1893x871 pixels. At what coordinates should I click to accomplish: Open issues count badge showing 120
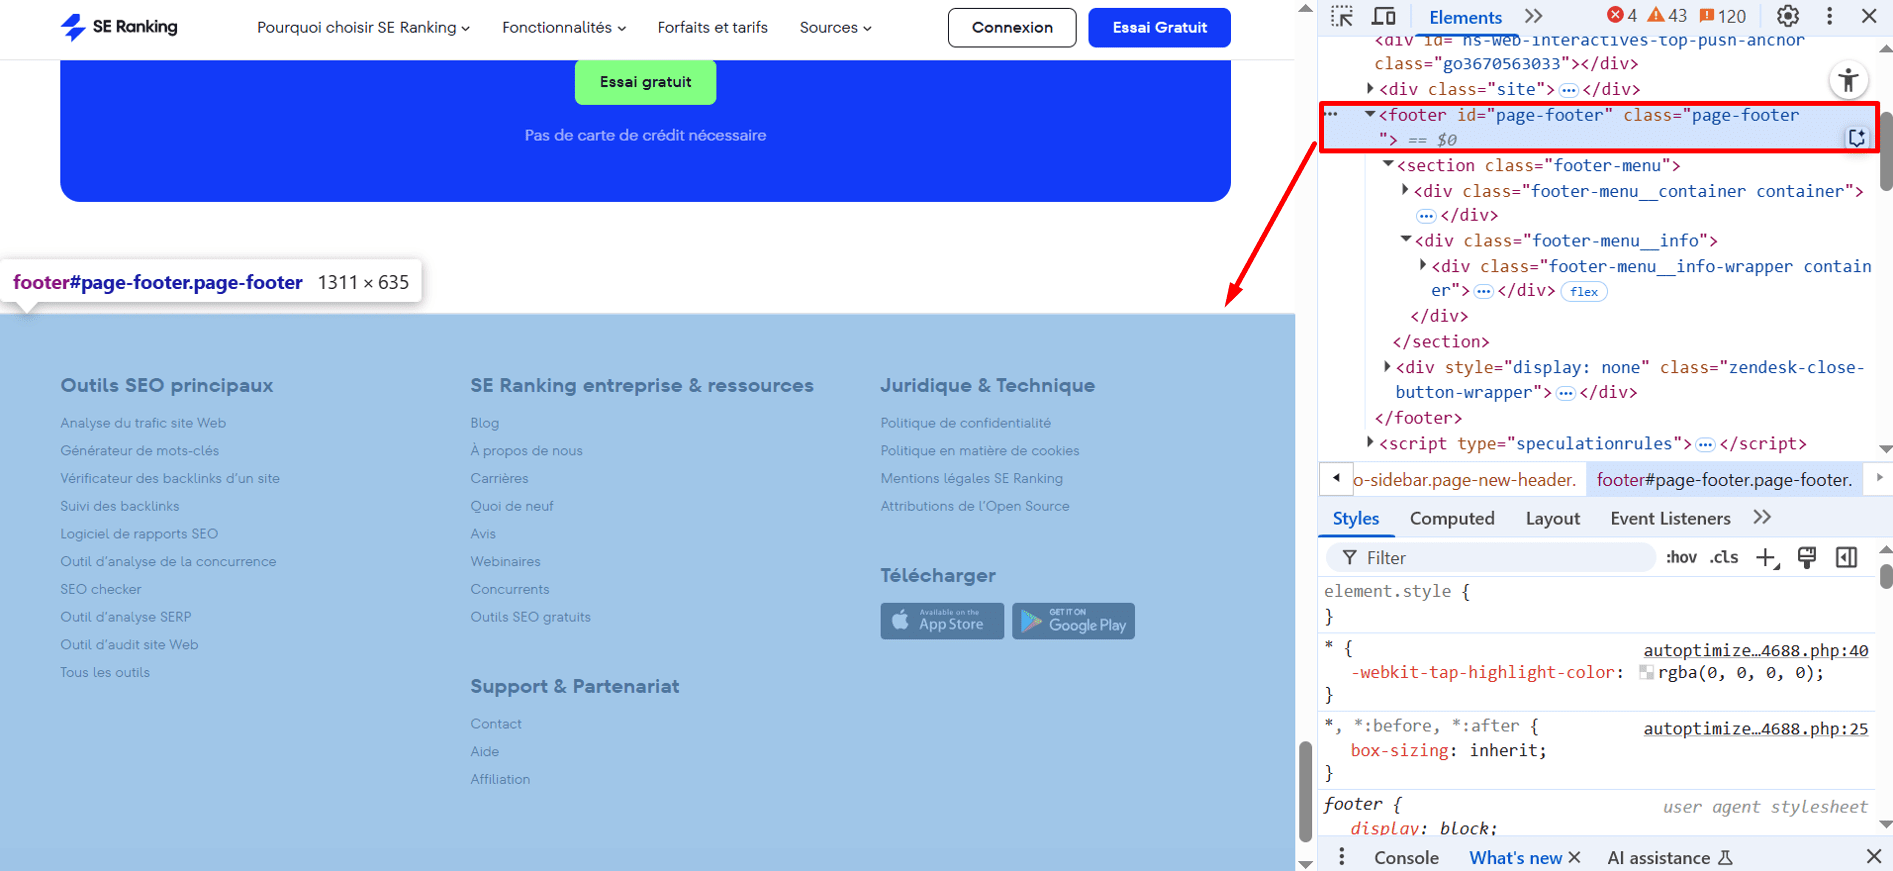pos(1722,16)
